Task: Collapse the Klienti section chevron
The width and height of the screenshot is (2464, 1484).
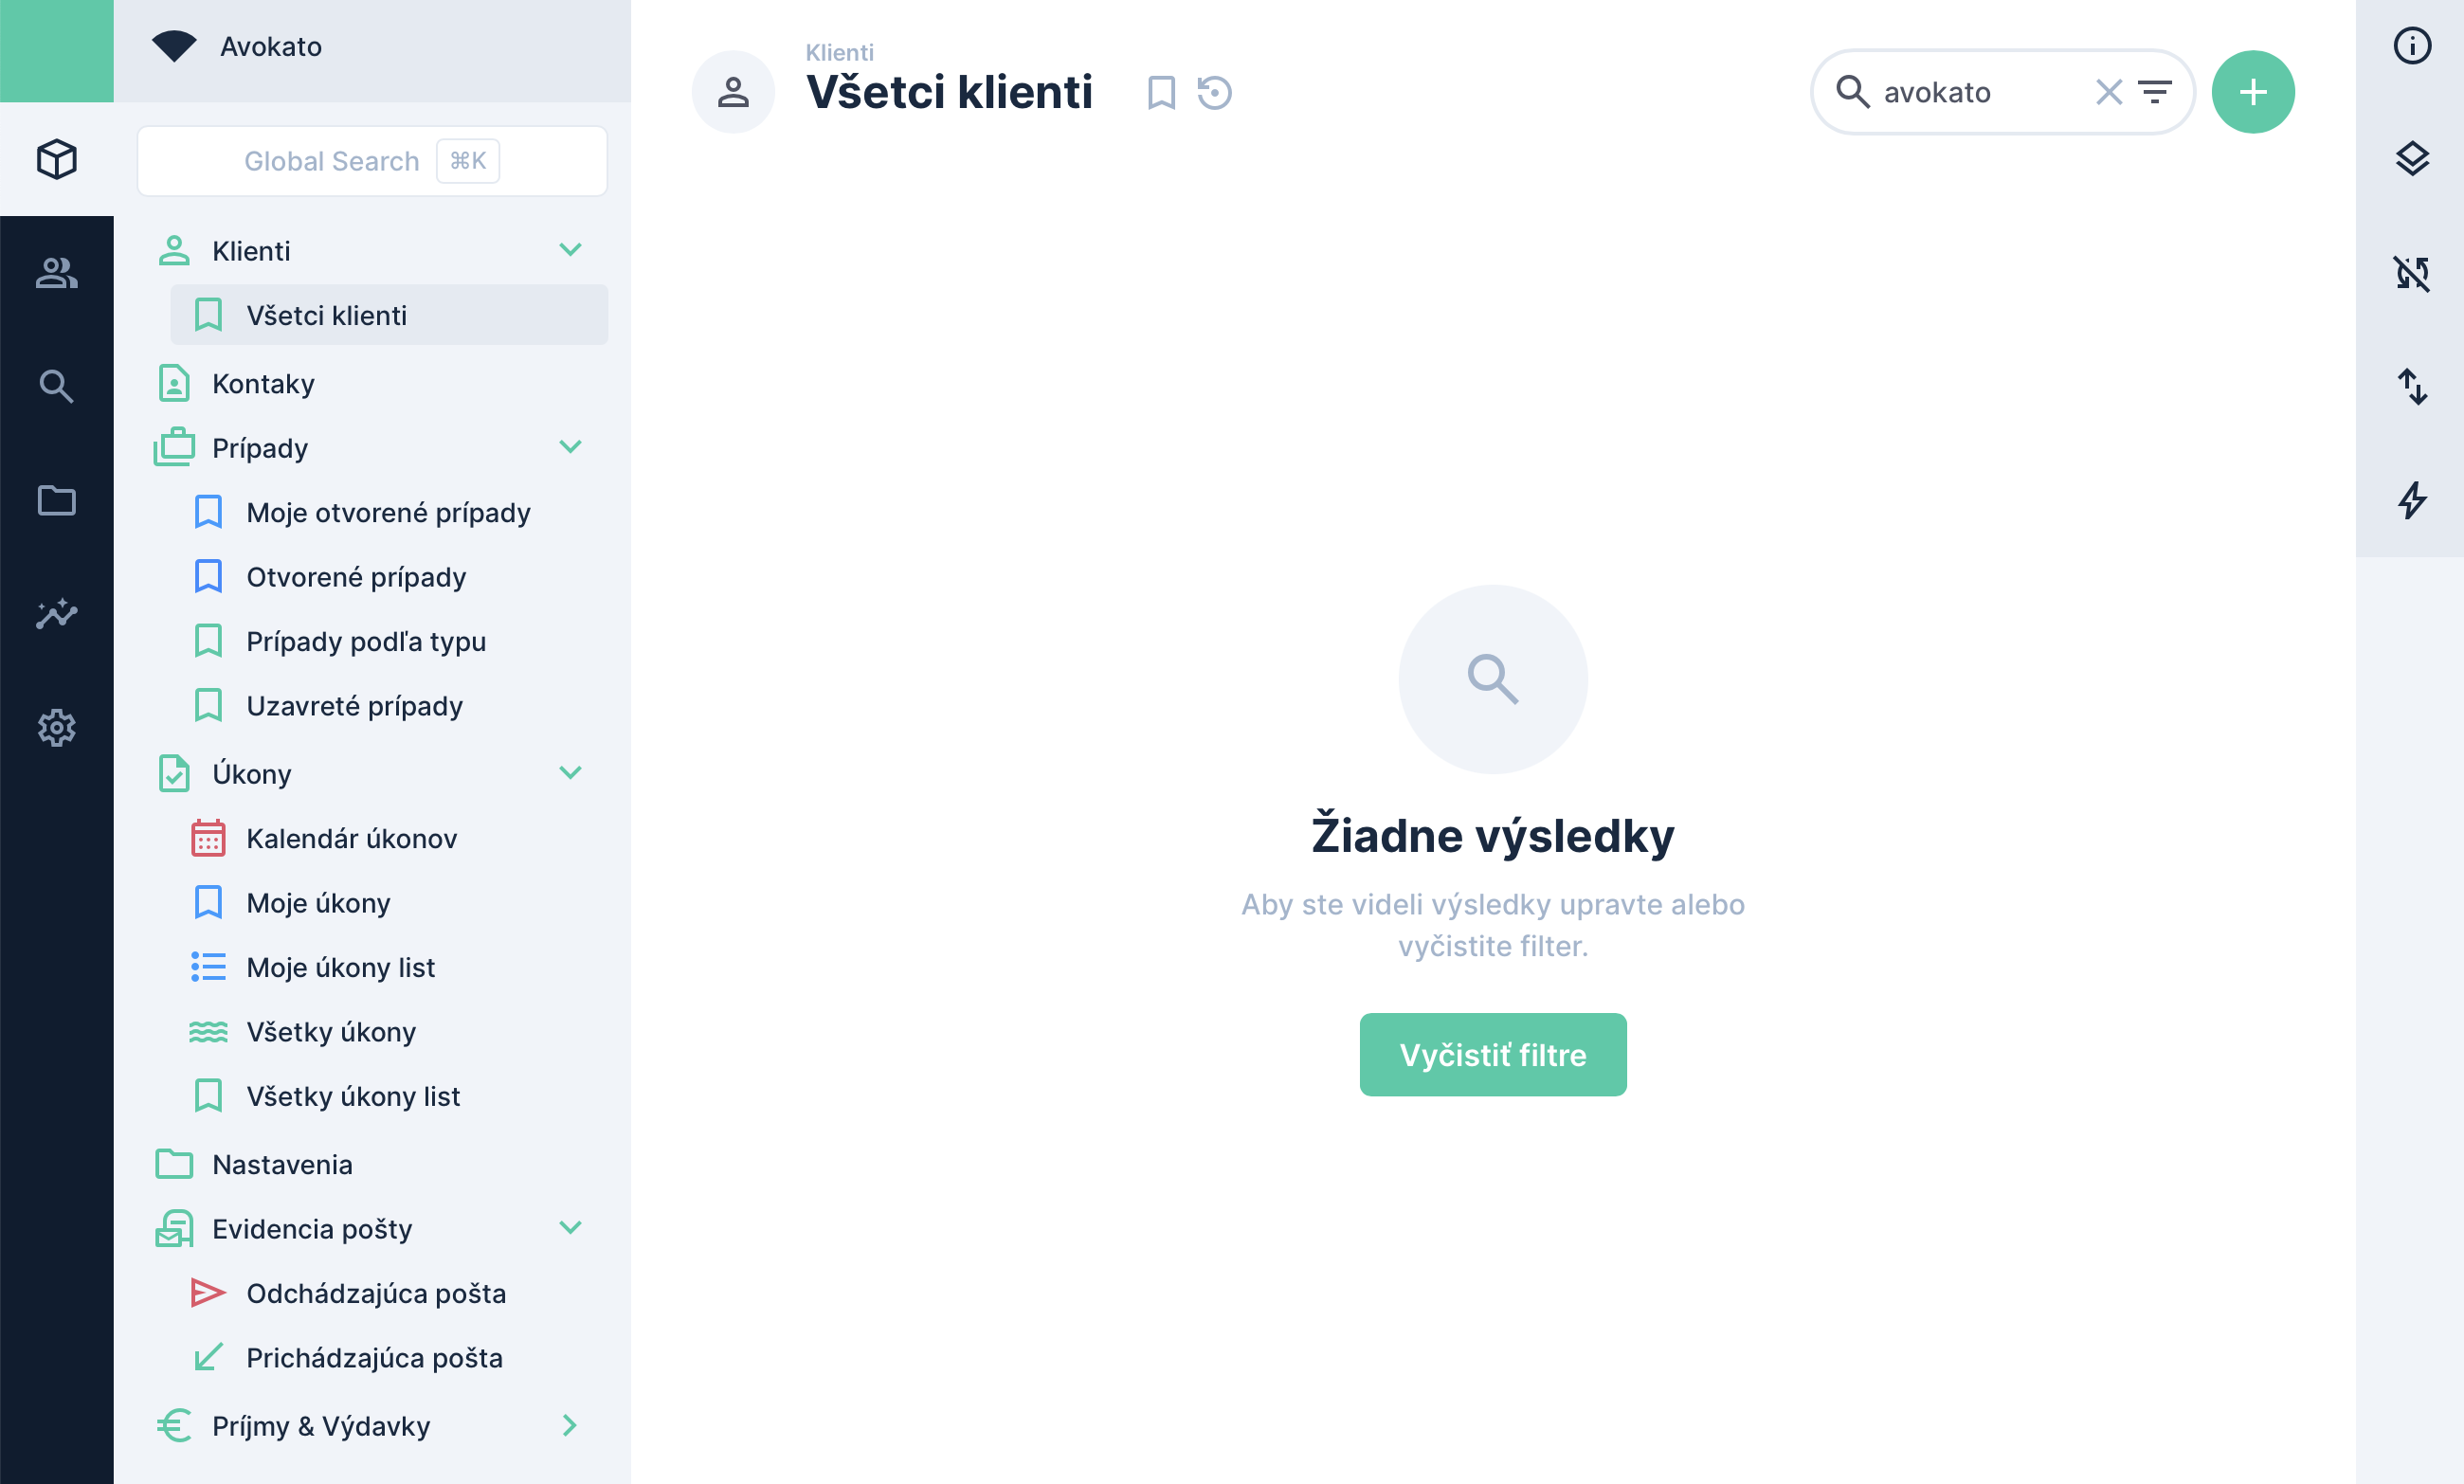Action: (571, 250)
